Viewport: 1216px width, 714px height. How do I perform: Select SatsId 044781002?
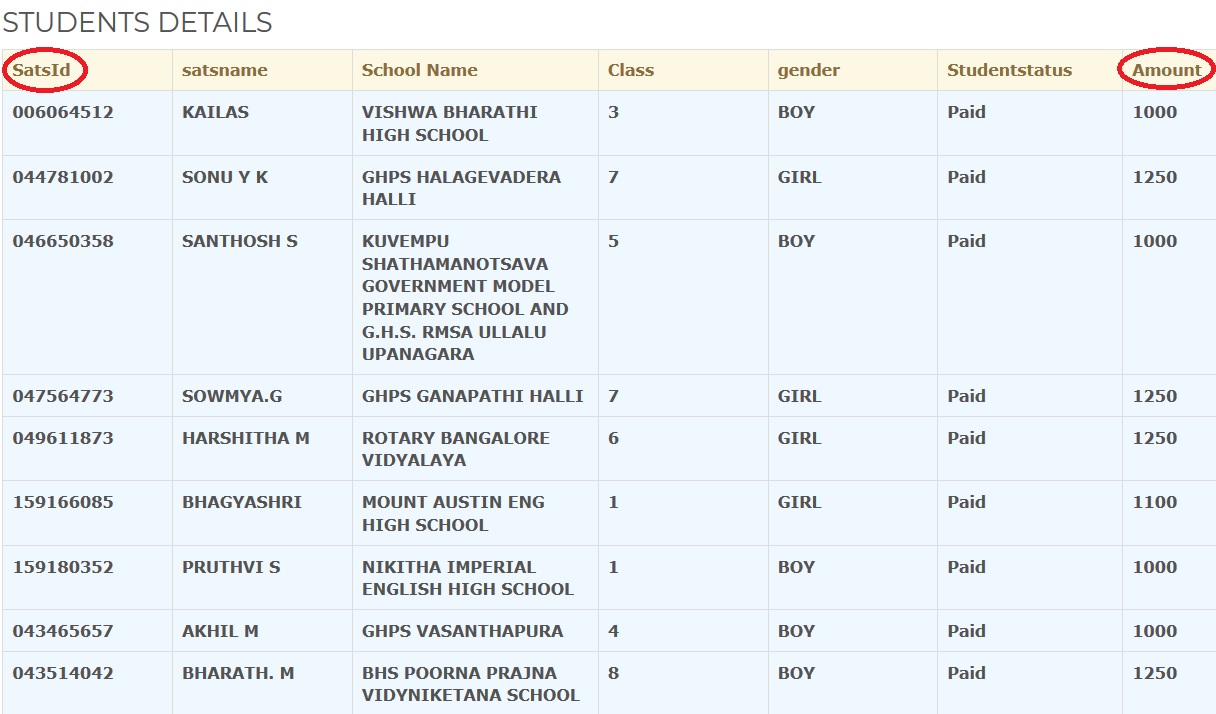63,177
